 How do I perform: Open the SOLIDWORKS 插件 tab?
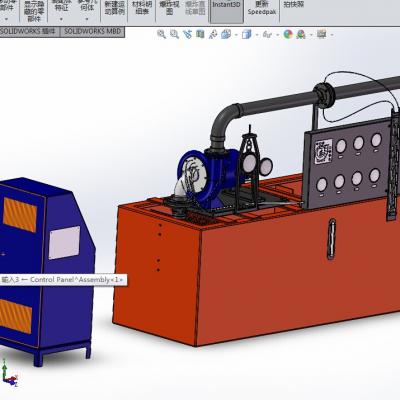29,32
